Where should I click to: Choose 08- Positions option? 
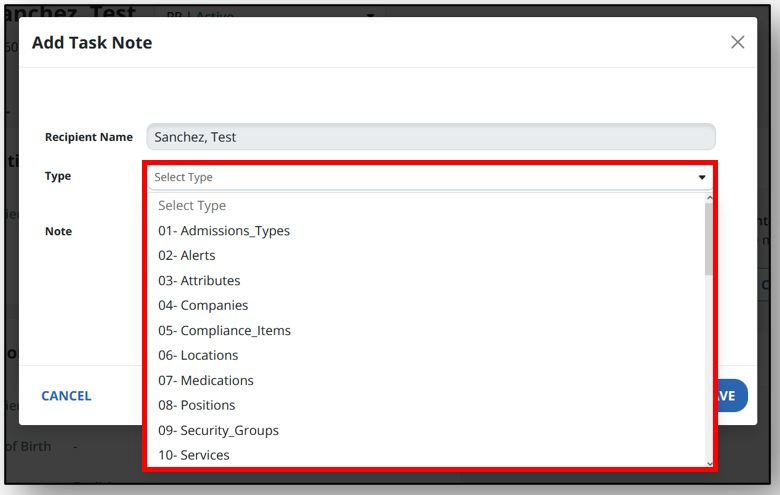tap(196, 405)
